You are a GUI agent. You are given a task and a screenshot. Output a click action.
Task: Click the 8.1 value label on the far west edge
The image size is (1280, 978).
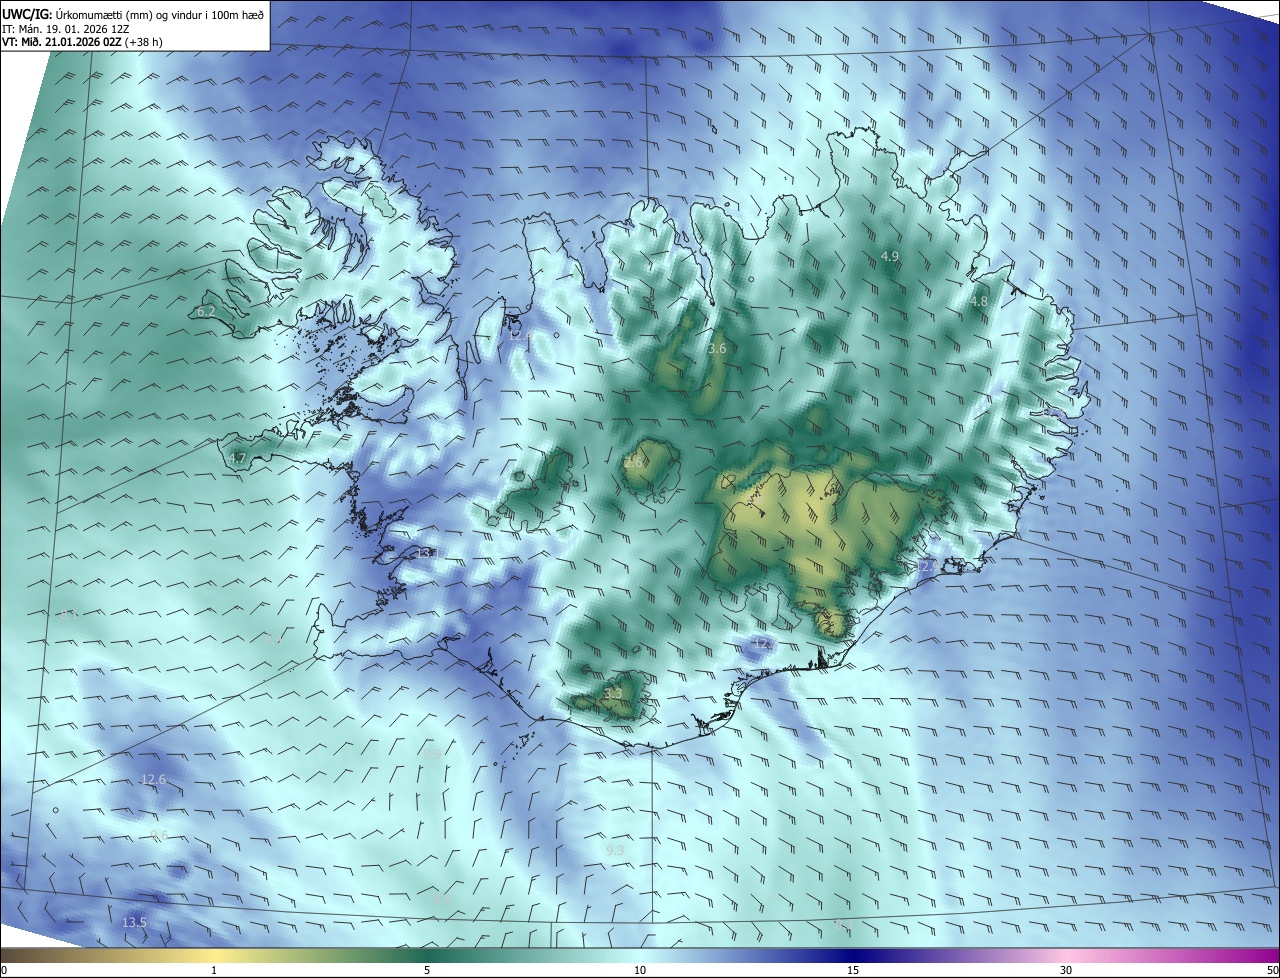click(x=68, y=614)
